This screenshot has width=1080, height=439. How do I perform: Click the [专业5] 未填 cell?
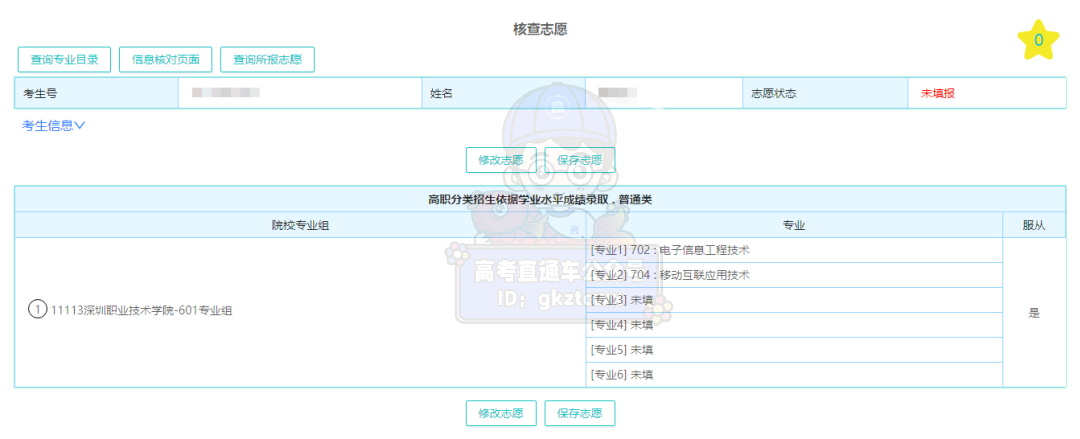(x=794, y=349)
